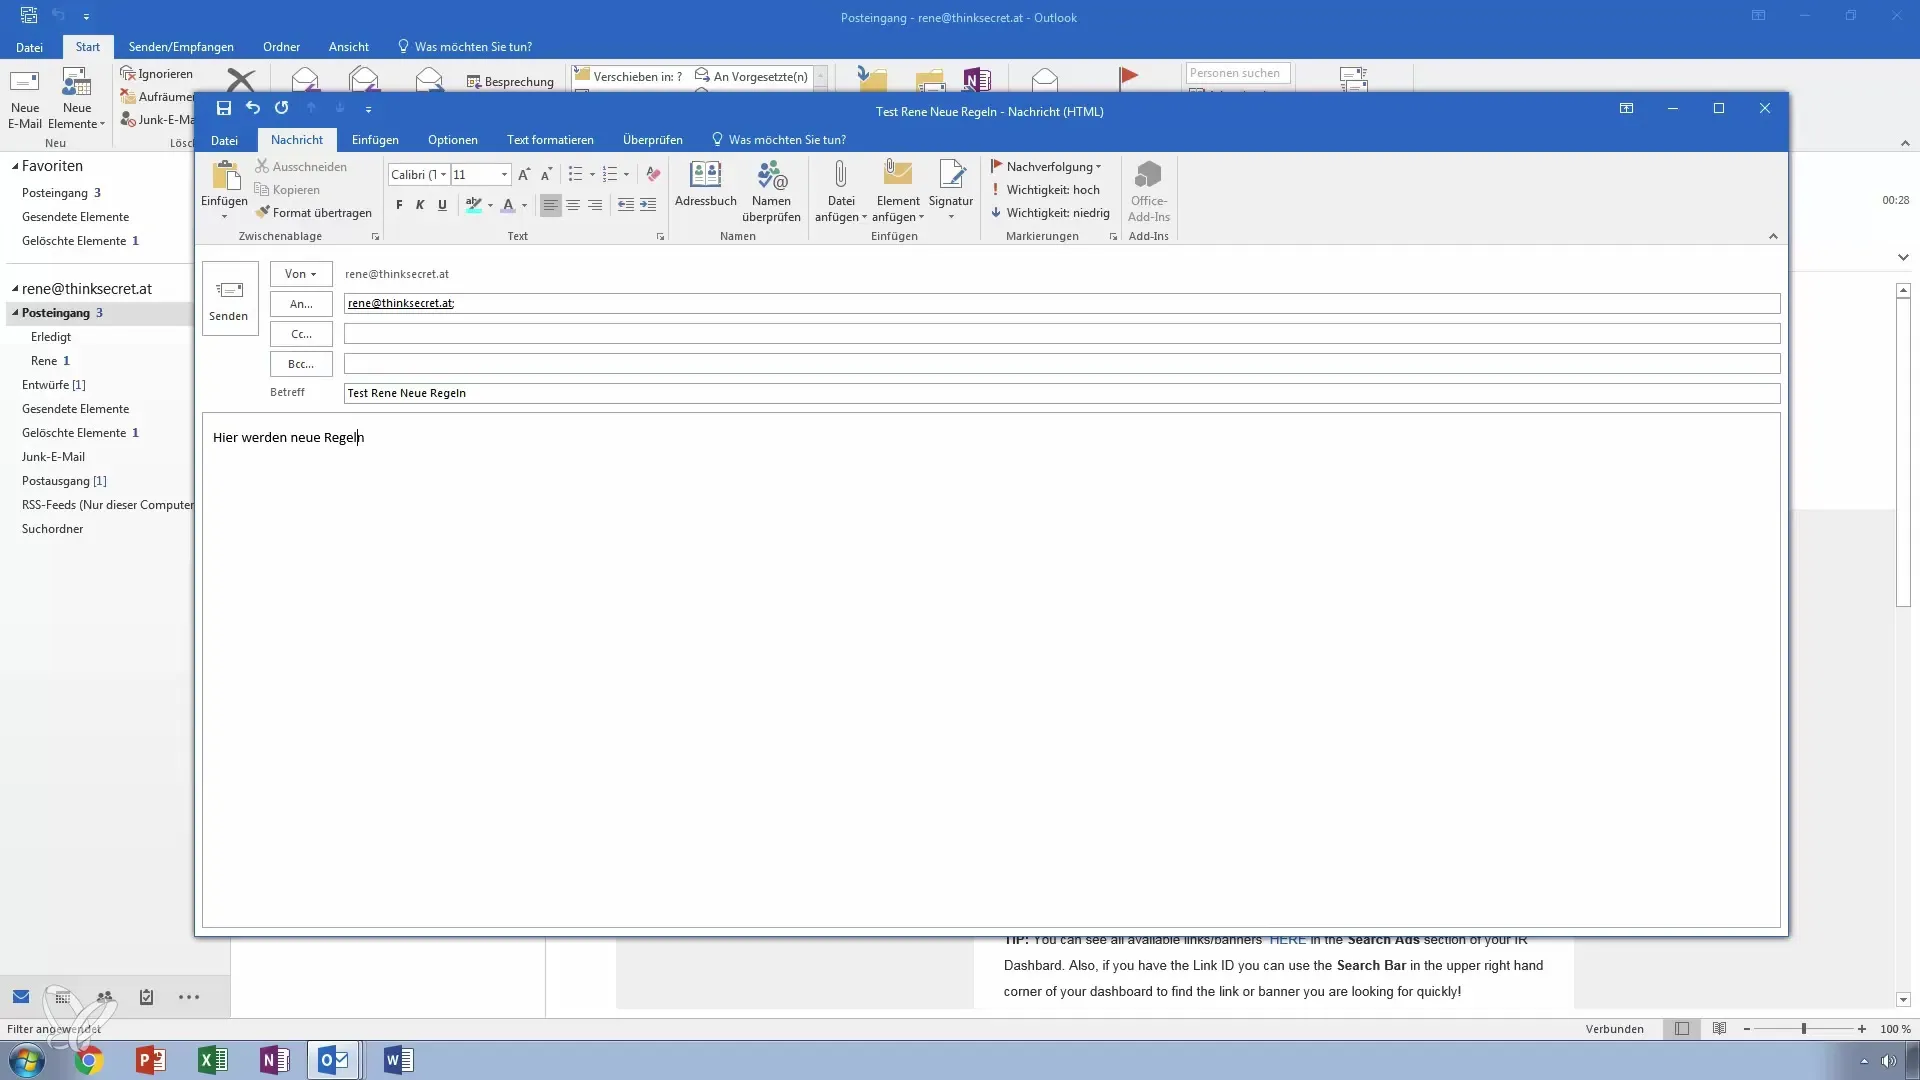
Task: Attach a file with Datei anfügen
Action: pyautogui.click(x=841, y=192)
